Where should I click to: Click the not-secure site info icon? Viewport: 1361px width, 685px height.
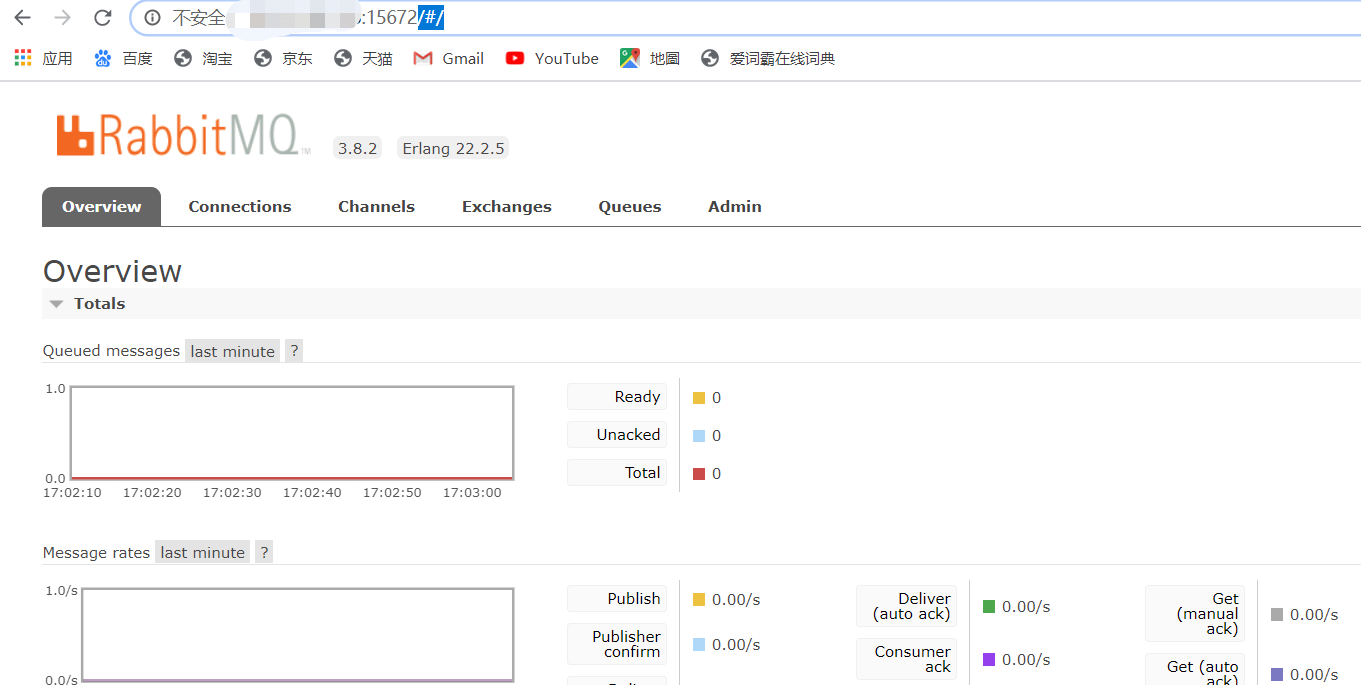[152, 18]
